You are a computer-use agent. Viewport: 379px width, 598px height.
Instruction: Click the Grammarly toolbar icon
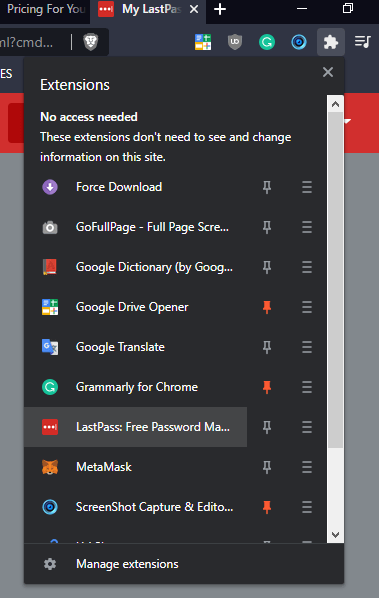click(267, 42)
